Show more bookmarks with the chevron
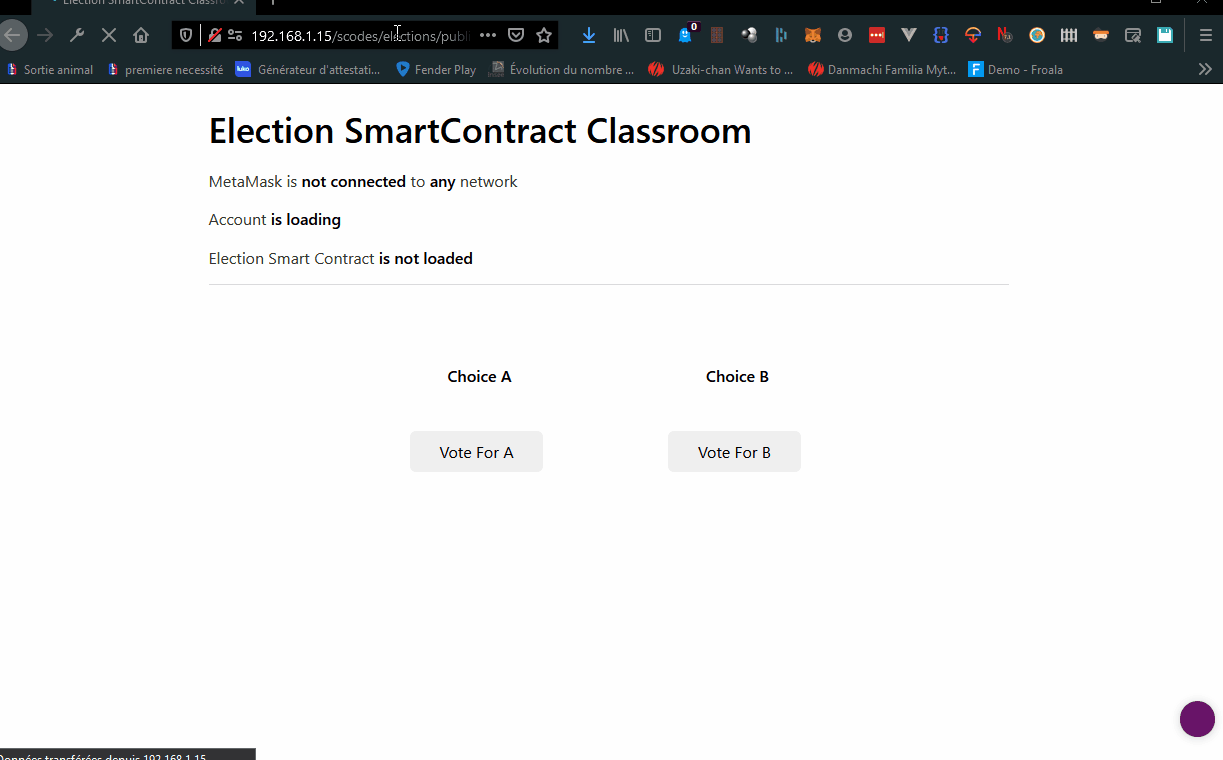The image size is (1223, 760). point(1205,69)
